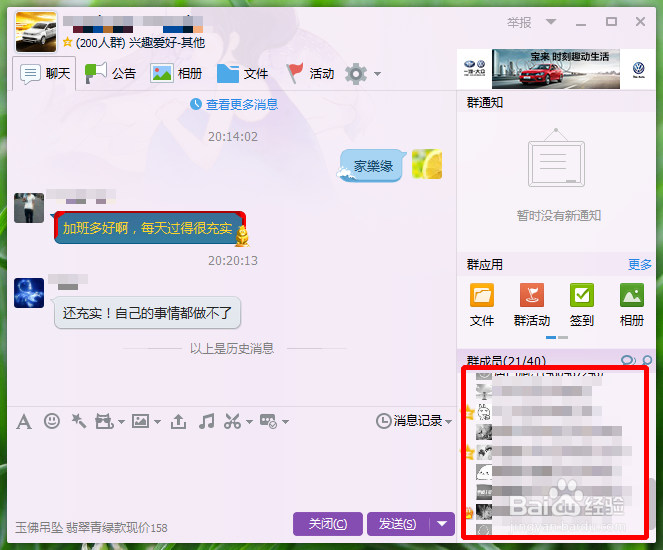
Task: Click 更多 in group apps
Action: click(x=640, y=265)
